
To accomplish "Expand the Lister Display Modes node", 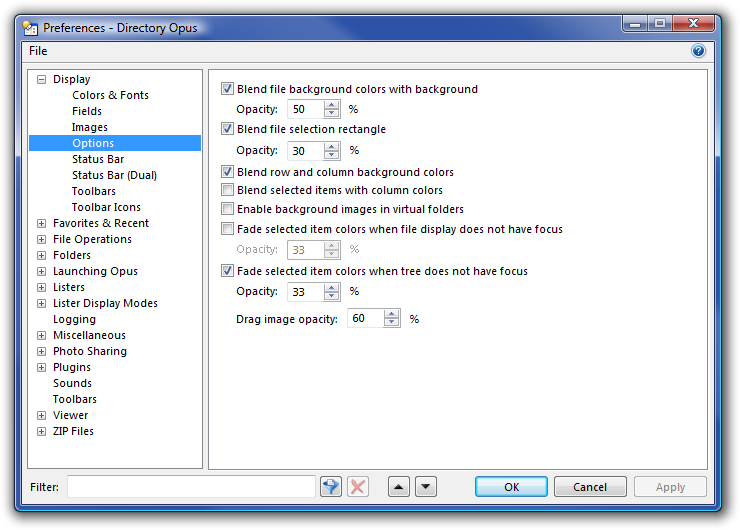I will pos(42,303).
